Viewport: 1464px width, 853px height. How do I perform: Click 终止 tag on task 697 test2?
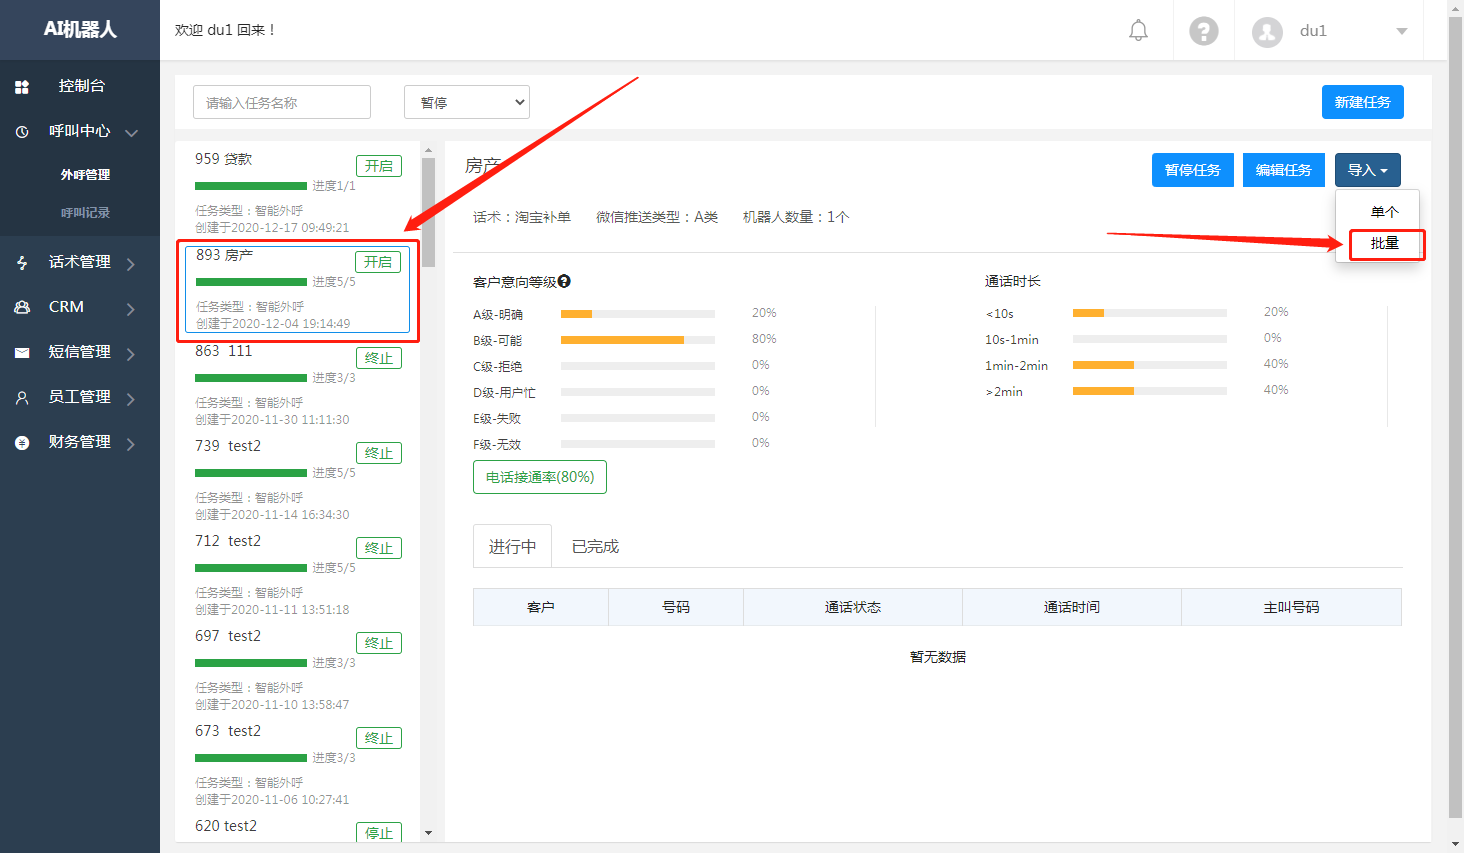coord(379,643)
